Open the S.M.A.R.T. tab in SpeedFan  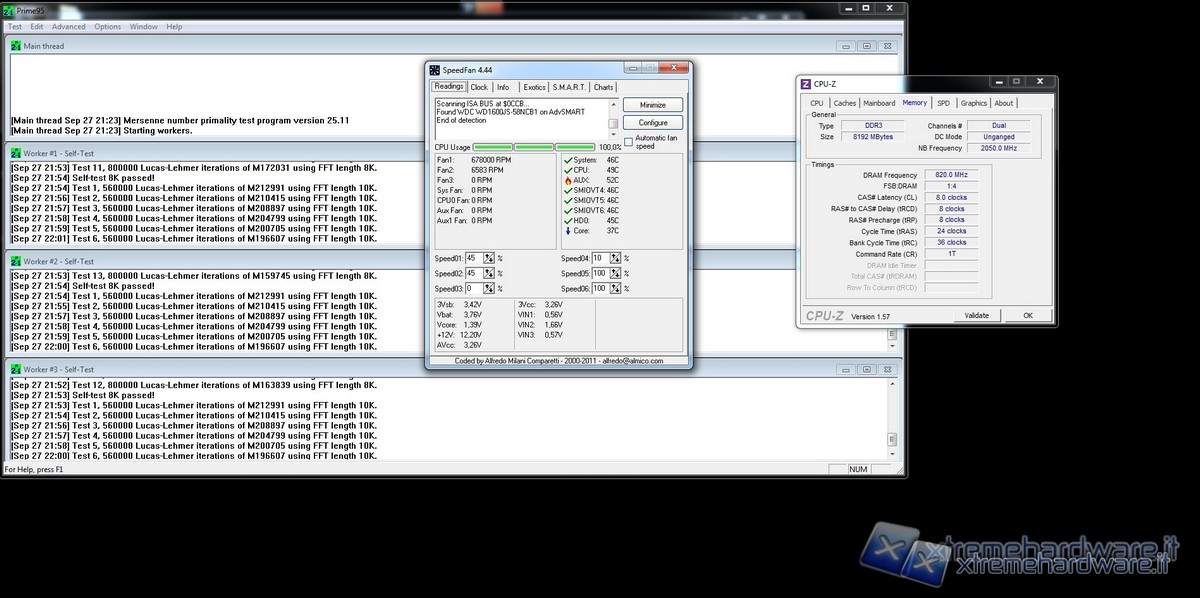(570, 87)
